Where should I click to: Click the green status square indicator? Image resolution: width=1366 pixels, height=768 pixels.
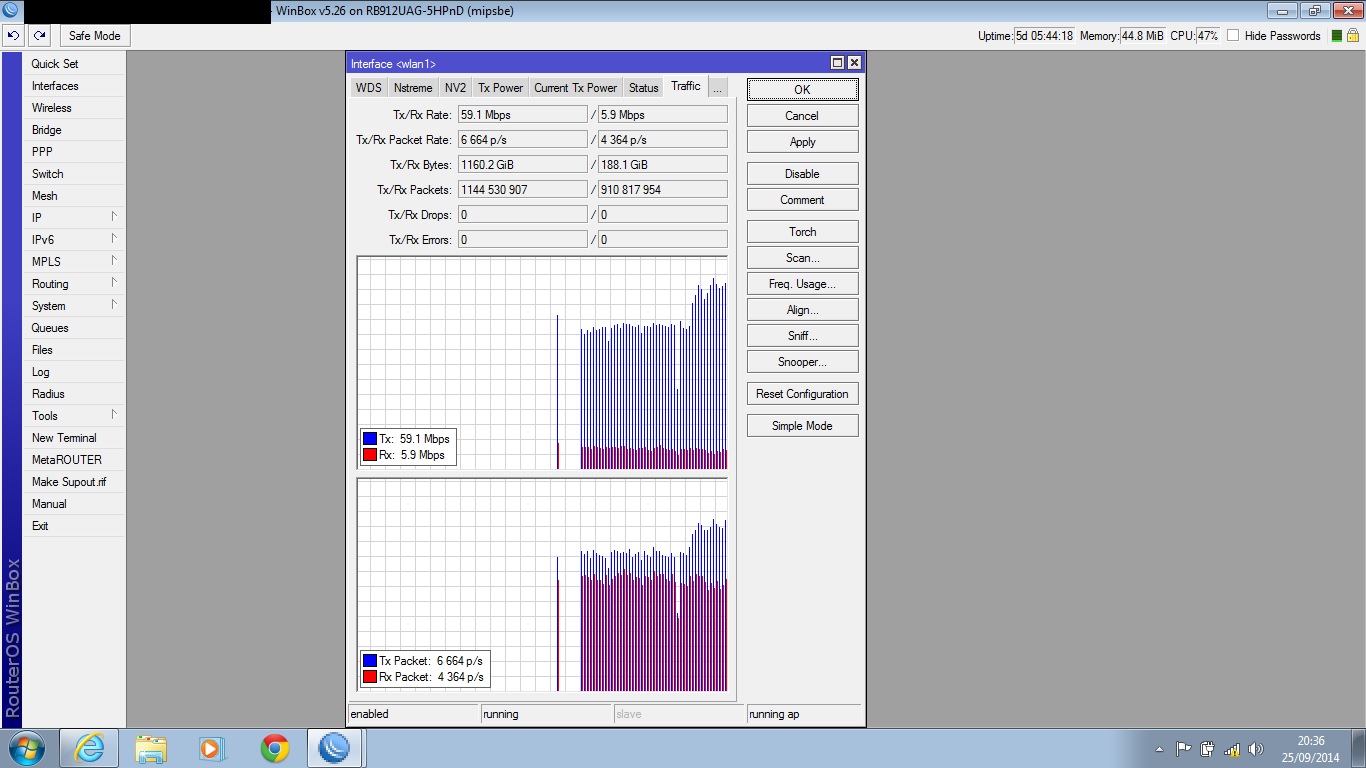pos(1337,36)
